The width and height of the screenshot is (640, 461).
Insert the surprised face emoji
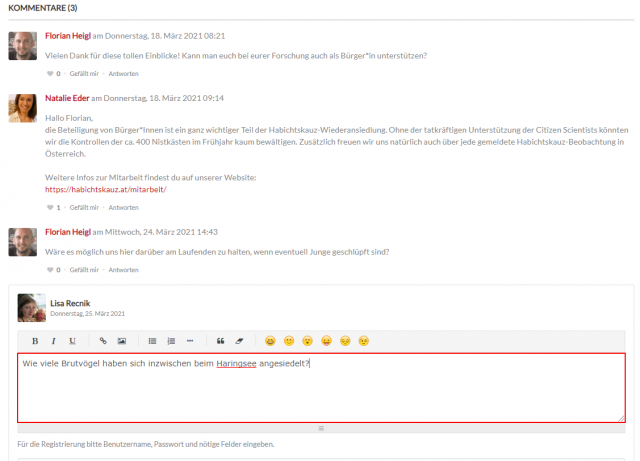(x=308, y=341)
